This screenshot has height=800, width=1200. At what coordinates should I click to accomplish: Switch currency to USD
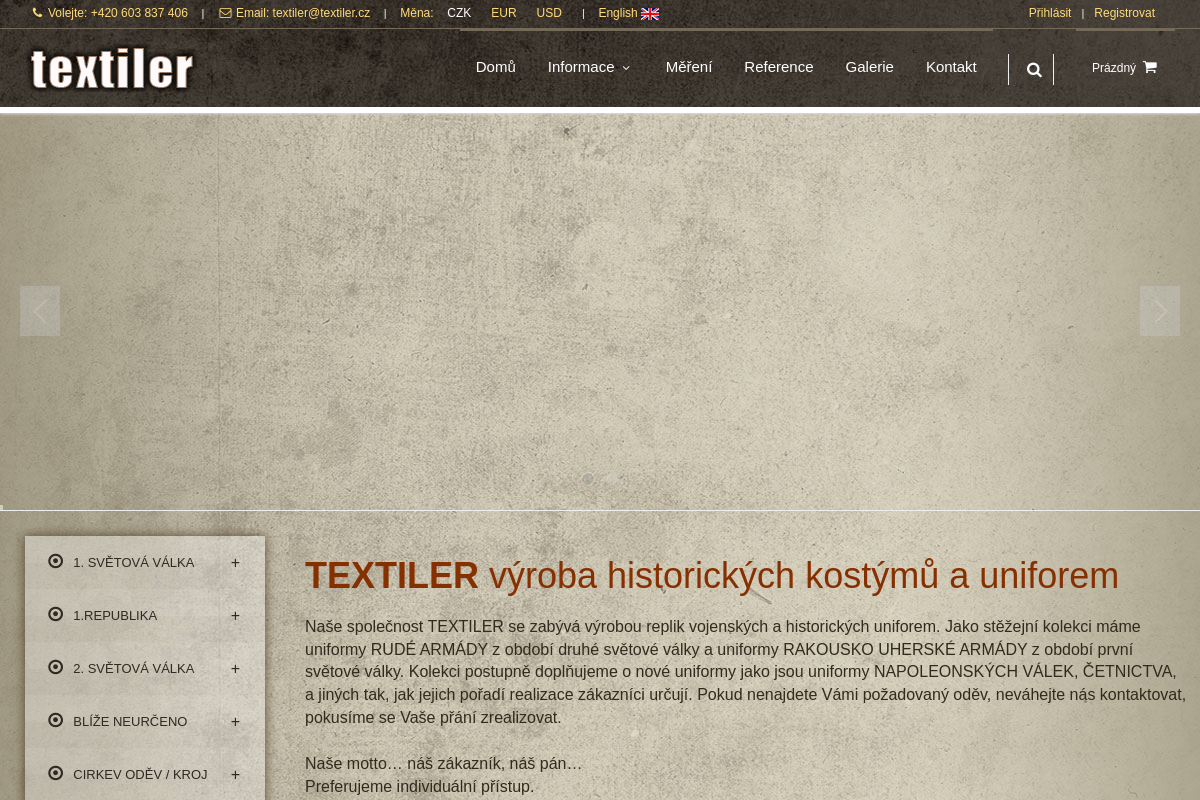point(548,13)
